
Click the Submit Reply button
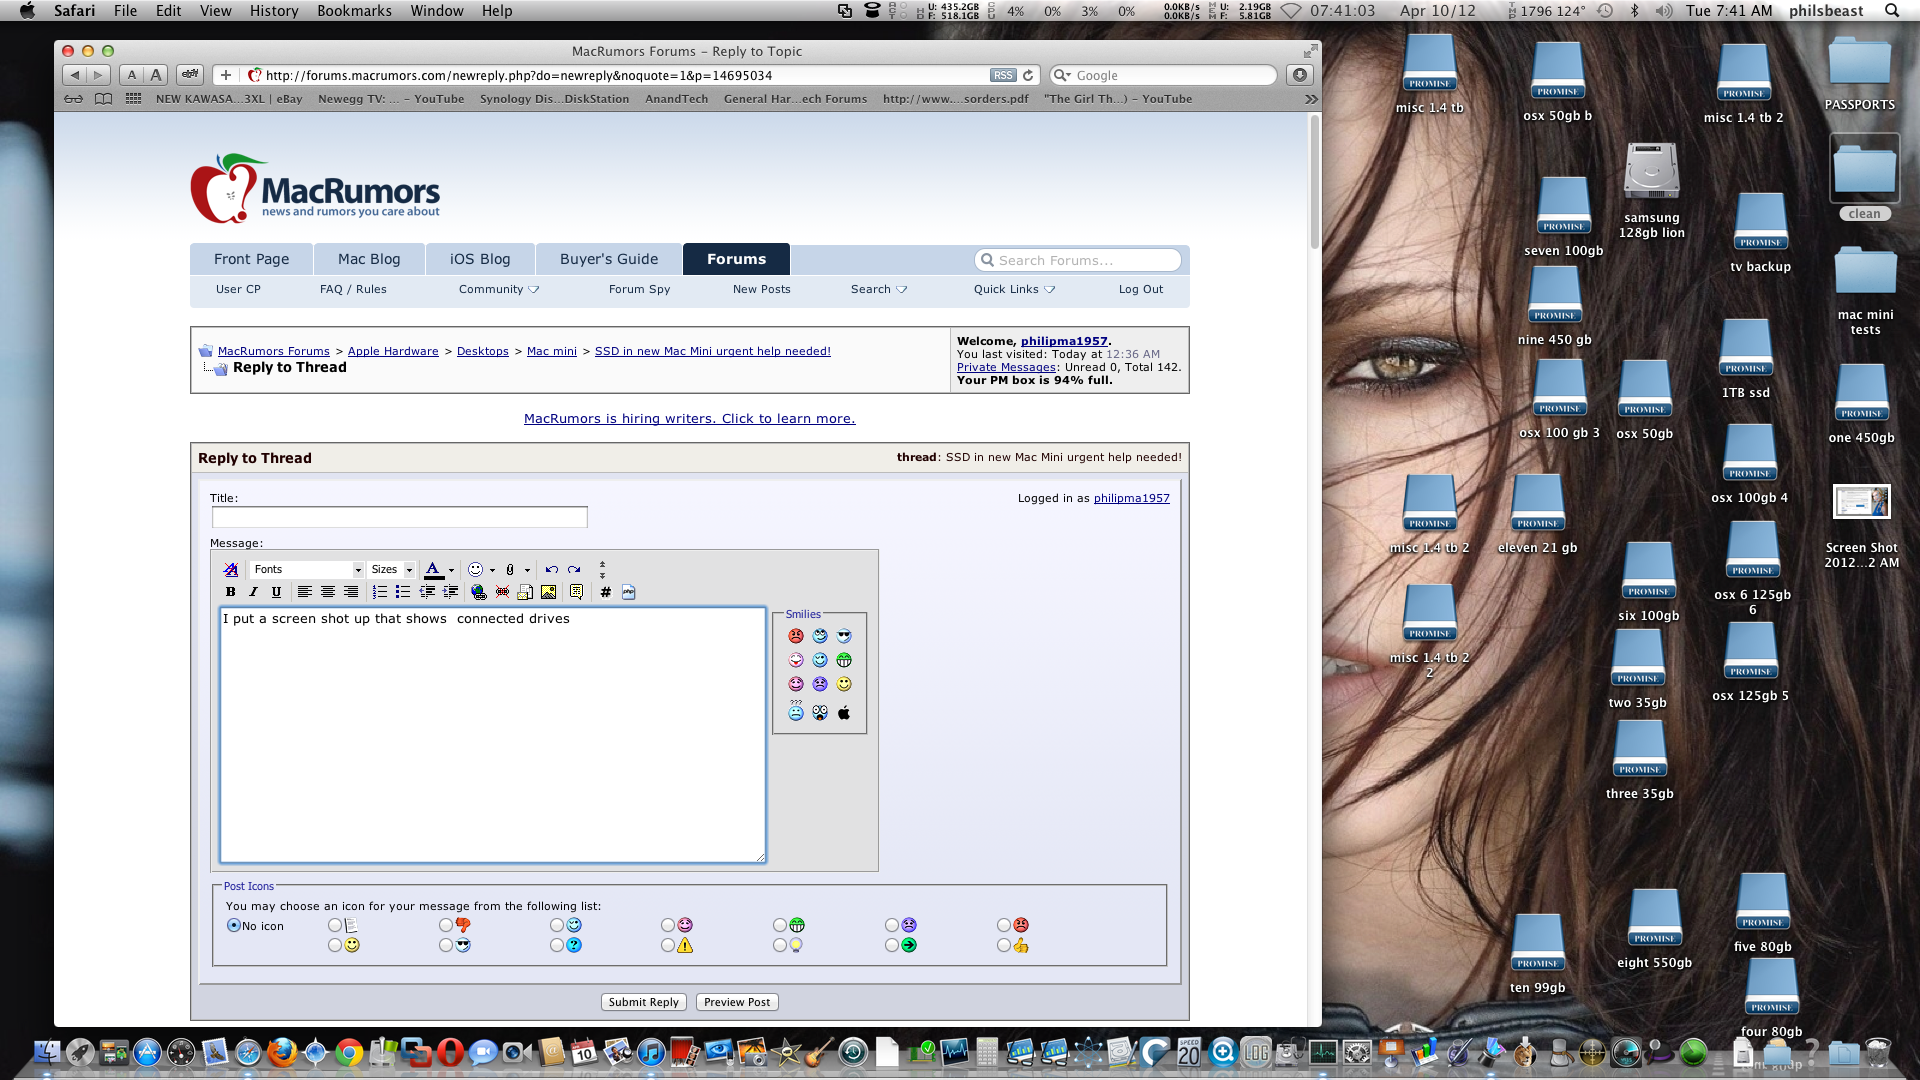pos(643,1002)
